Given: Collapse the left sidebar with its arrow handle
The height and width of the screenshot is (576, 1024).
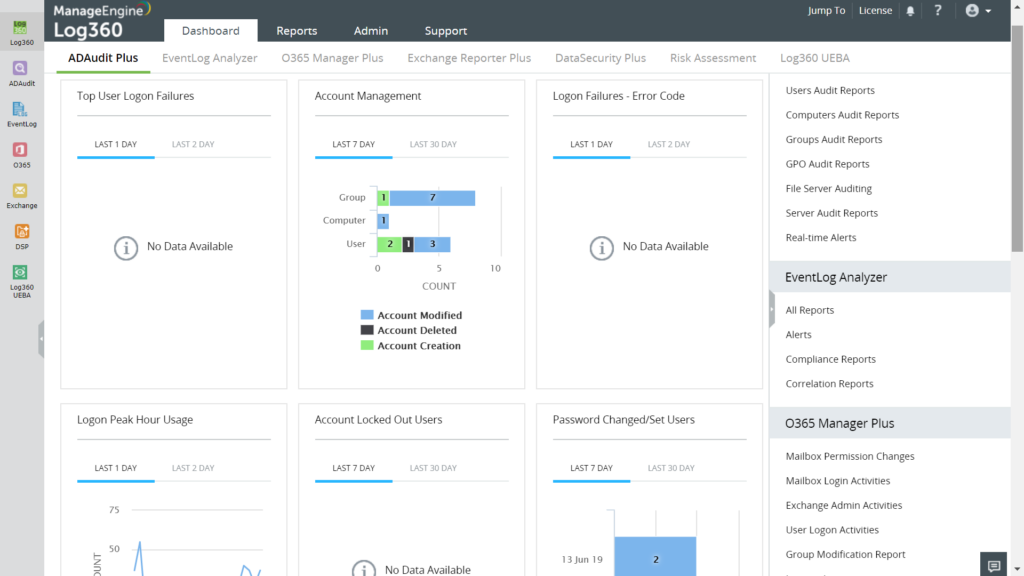Looking at the screenshot, I should coord(41,339).
